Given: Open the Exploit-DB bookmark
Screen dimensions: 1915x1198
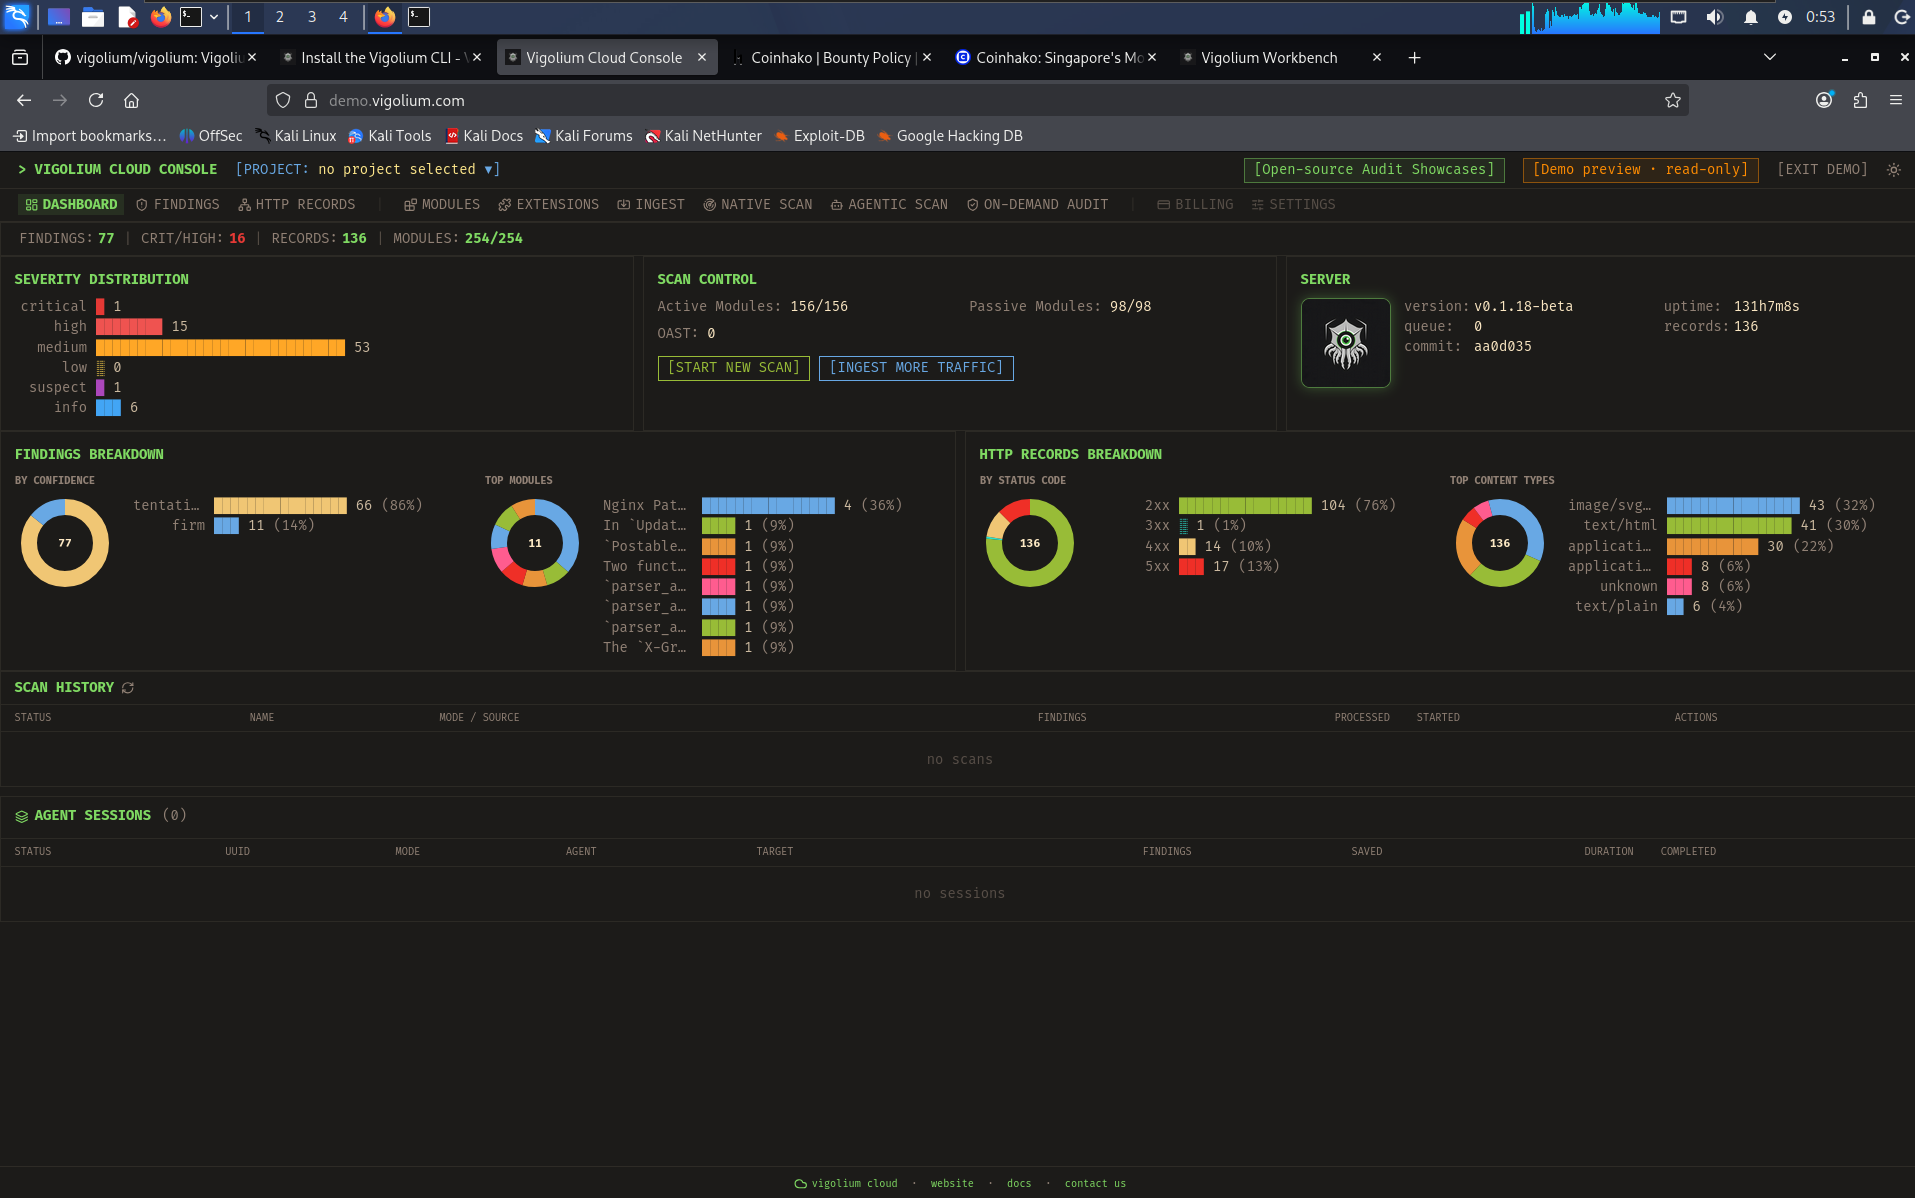Looking at the screenshot, I should click(x=820, y=136).
